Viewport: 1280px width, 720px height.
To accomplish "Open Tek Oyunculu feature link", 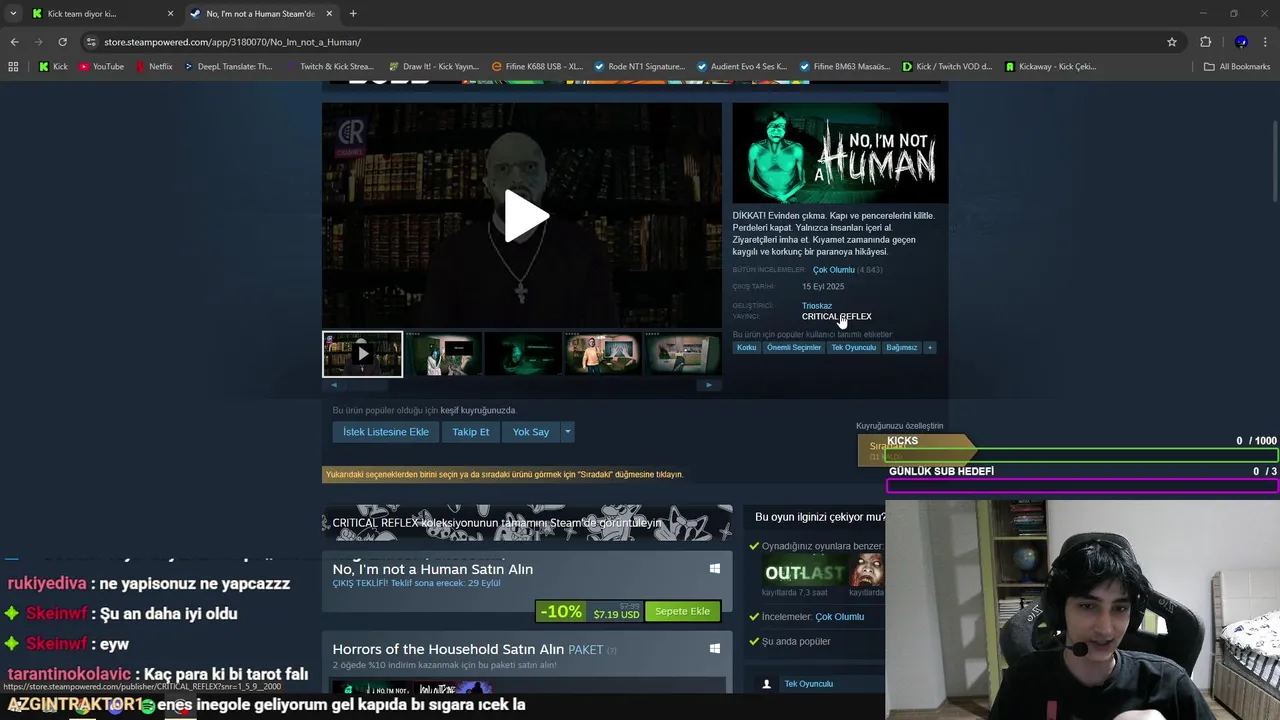I will pos(808,684).
